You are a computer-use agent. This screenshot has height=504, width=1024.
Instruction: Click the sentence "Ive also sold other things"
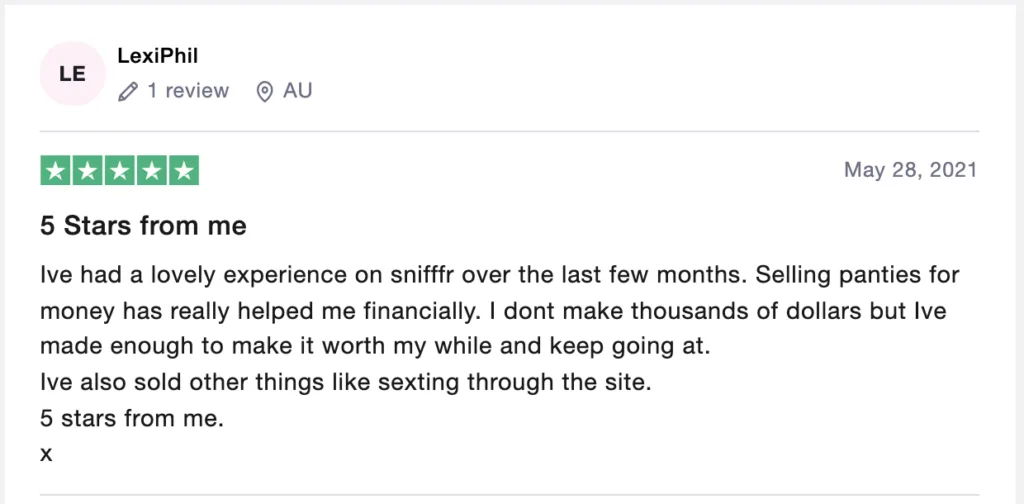click(346, 383)
